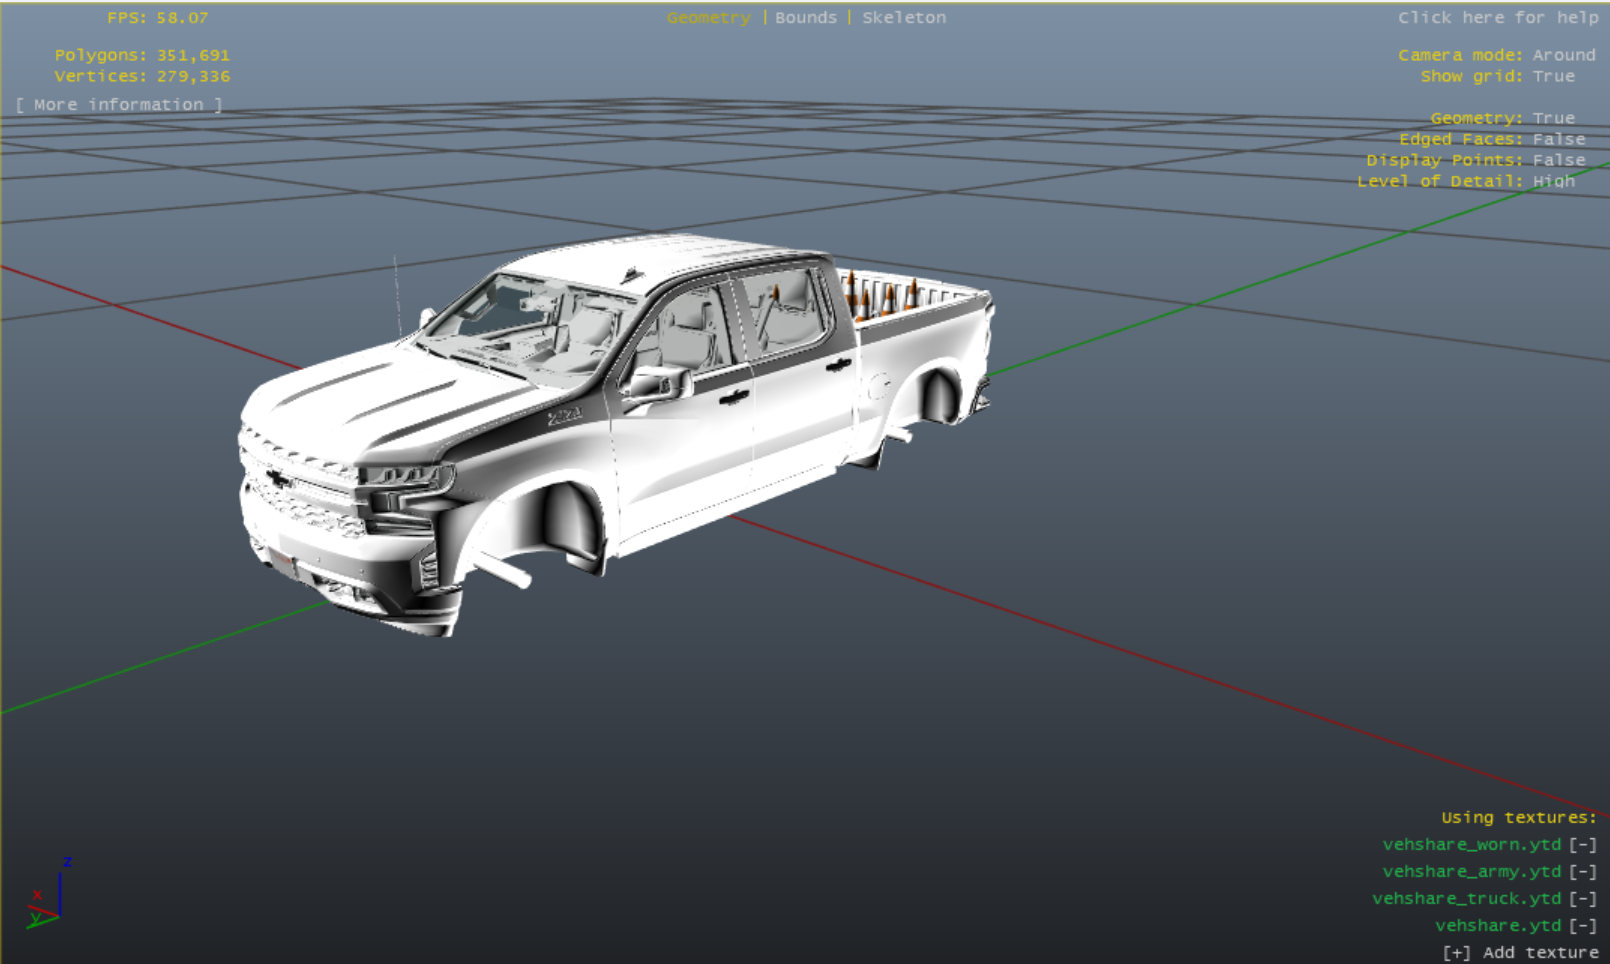The image size is (1610, 964).
Task: Click the Add texture button
Action: [x=1520, y=953]
